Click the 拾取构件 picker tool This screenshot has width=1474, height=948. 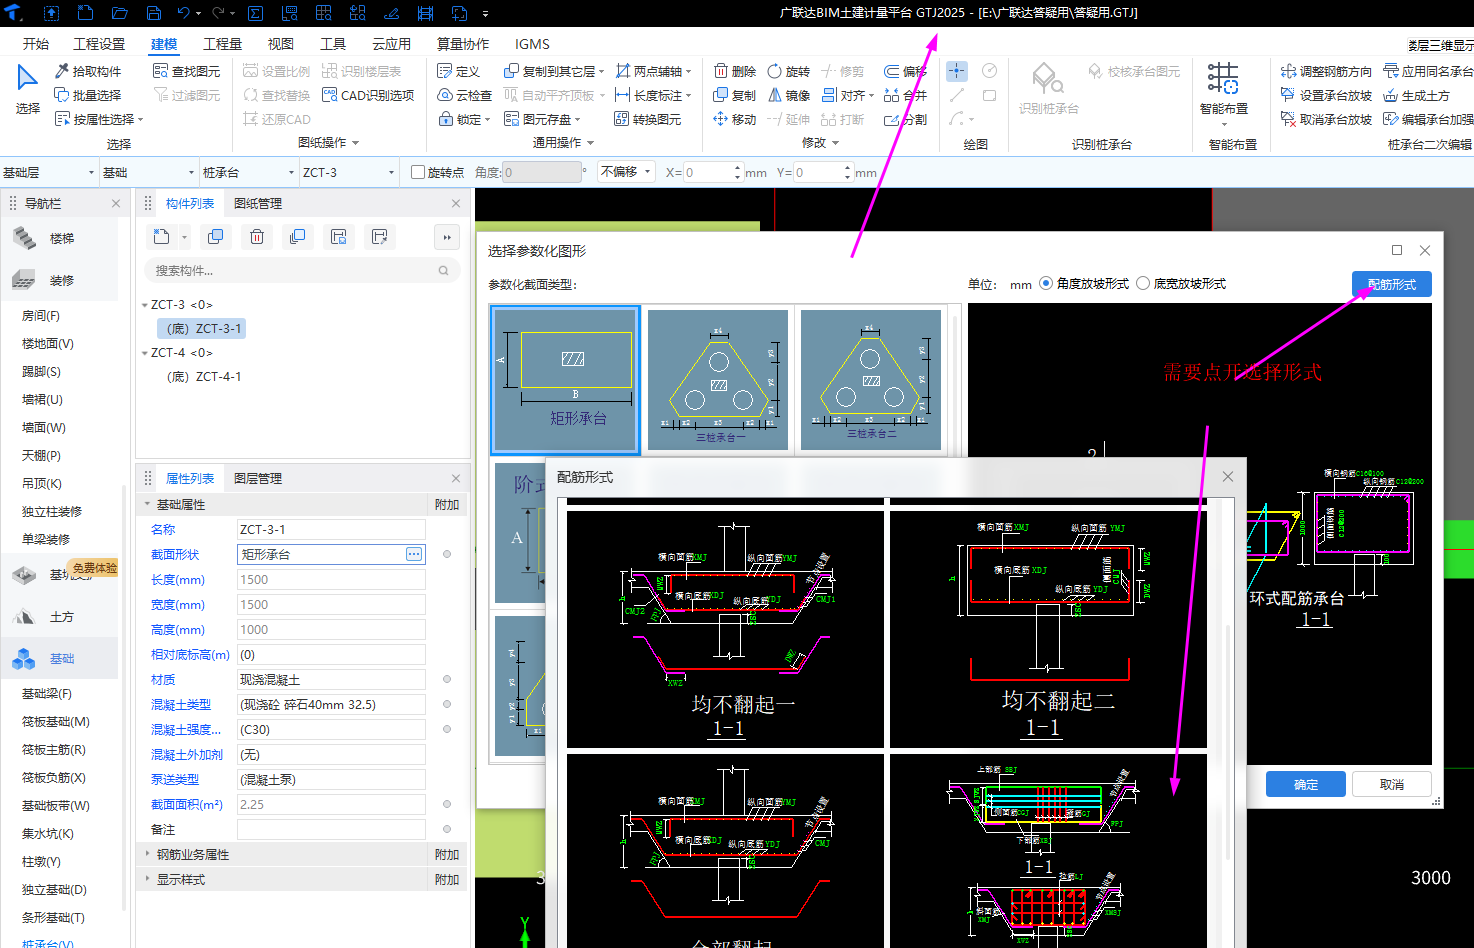point(88,71)
